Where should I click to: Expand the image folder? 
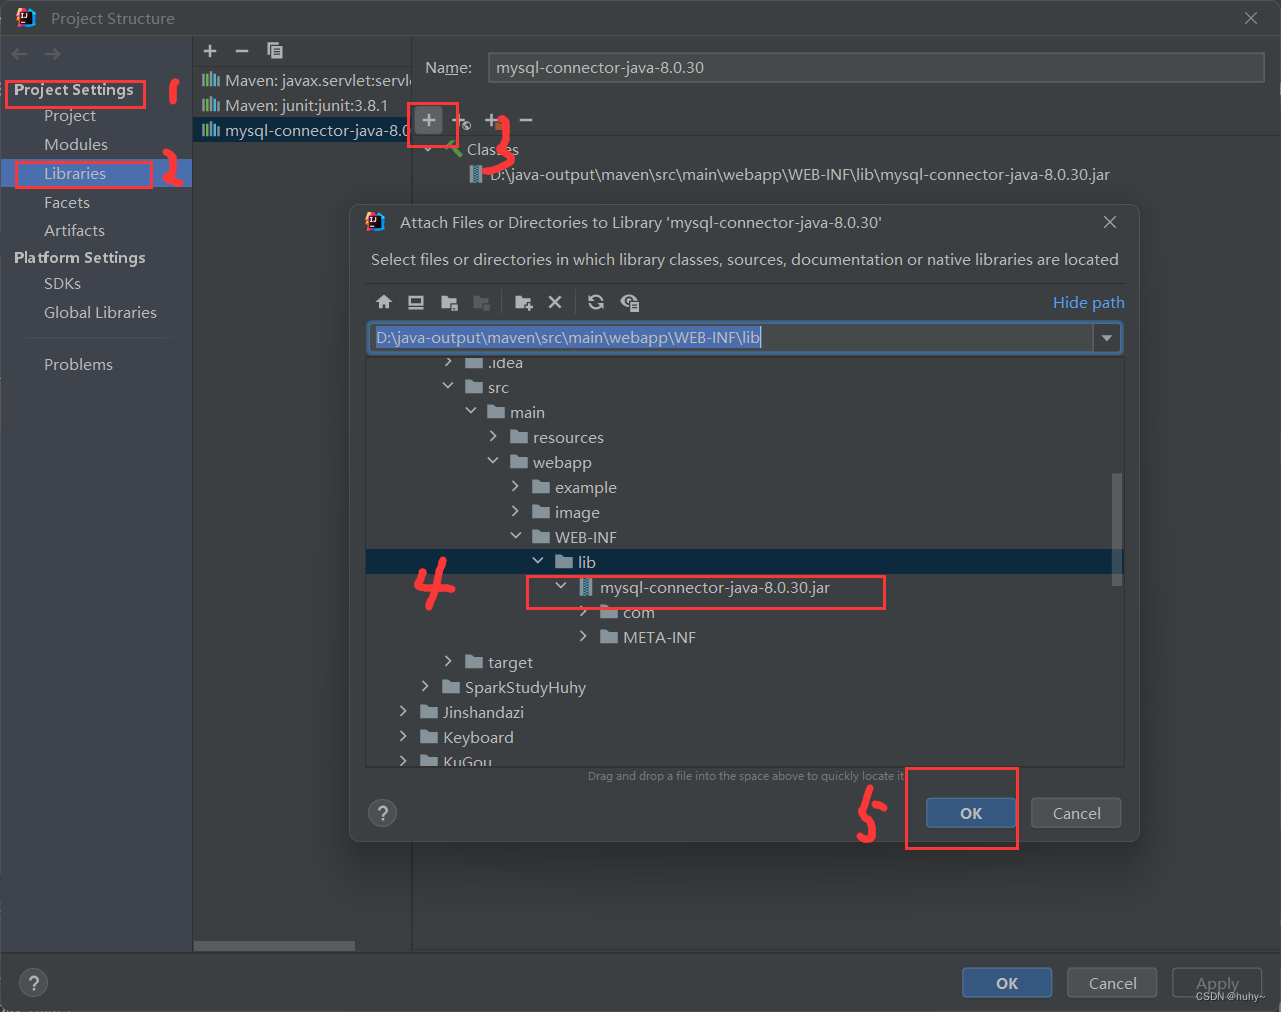point(516,511)
